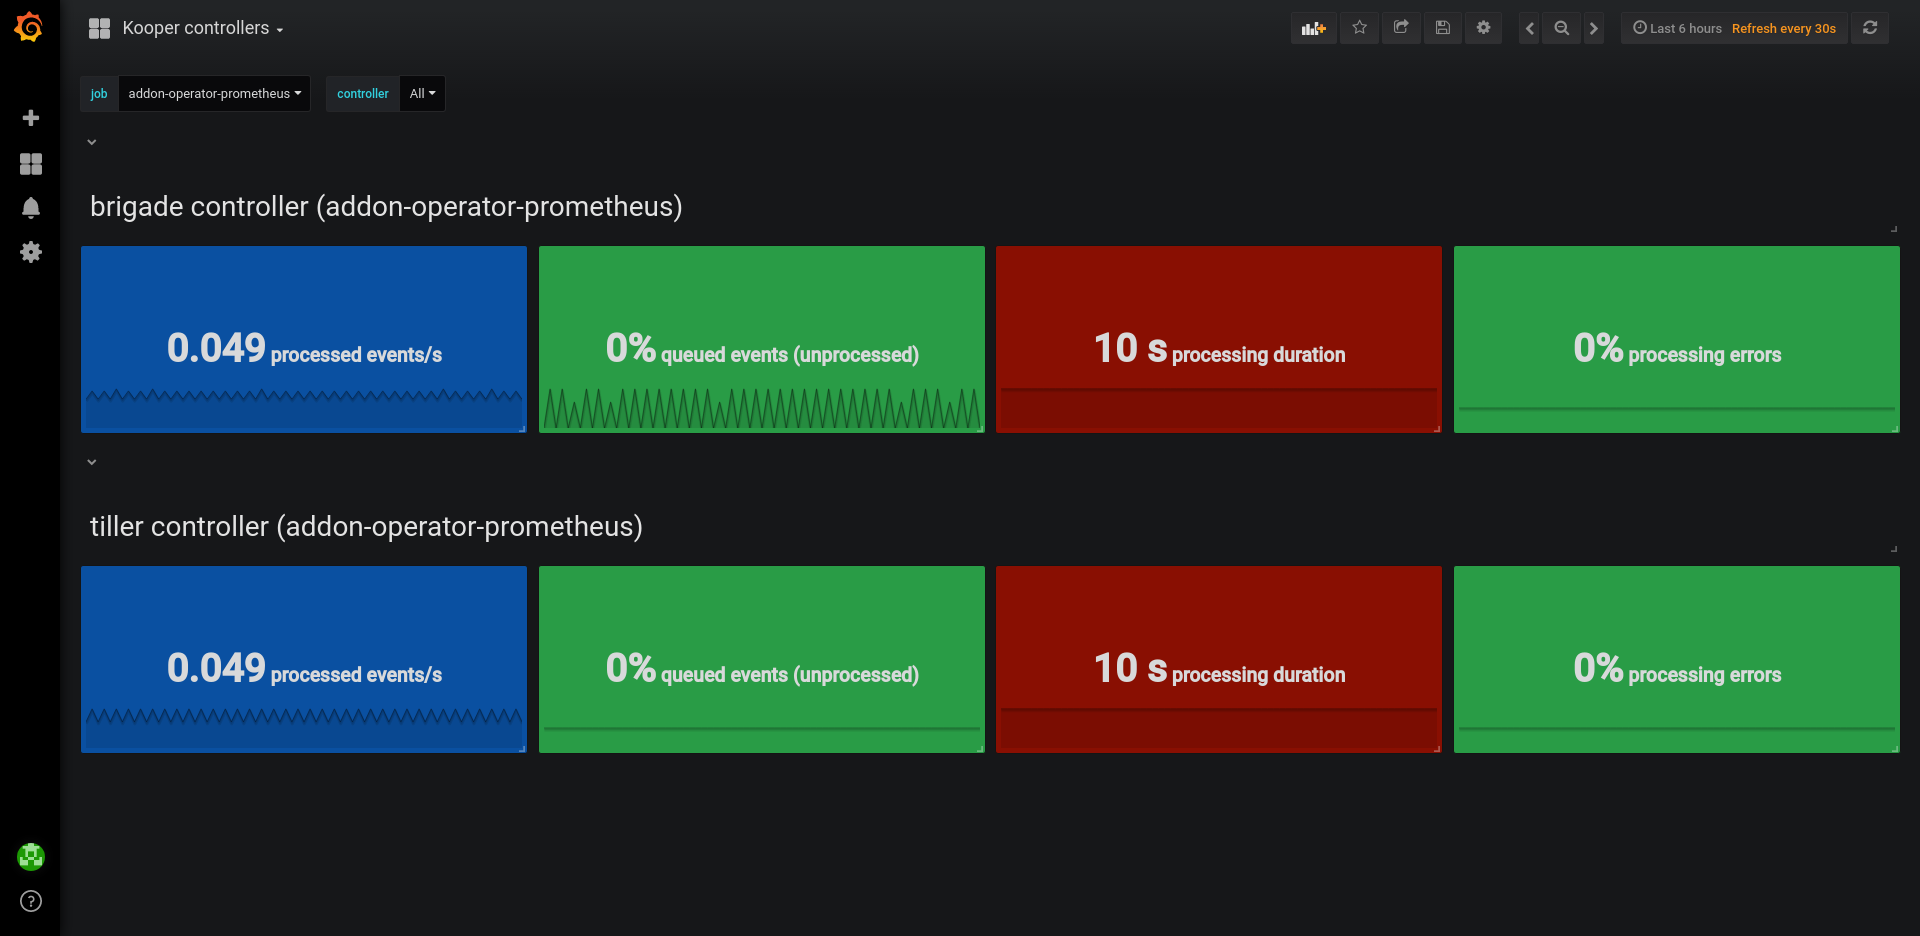Refresh the dashboard now
The width and height of the screenshot is (1920, 936).
(1870, 28)
